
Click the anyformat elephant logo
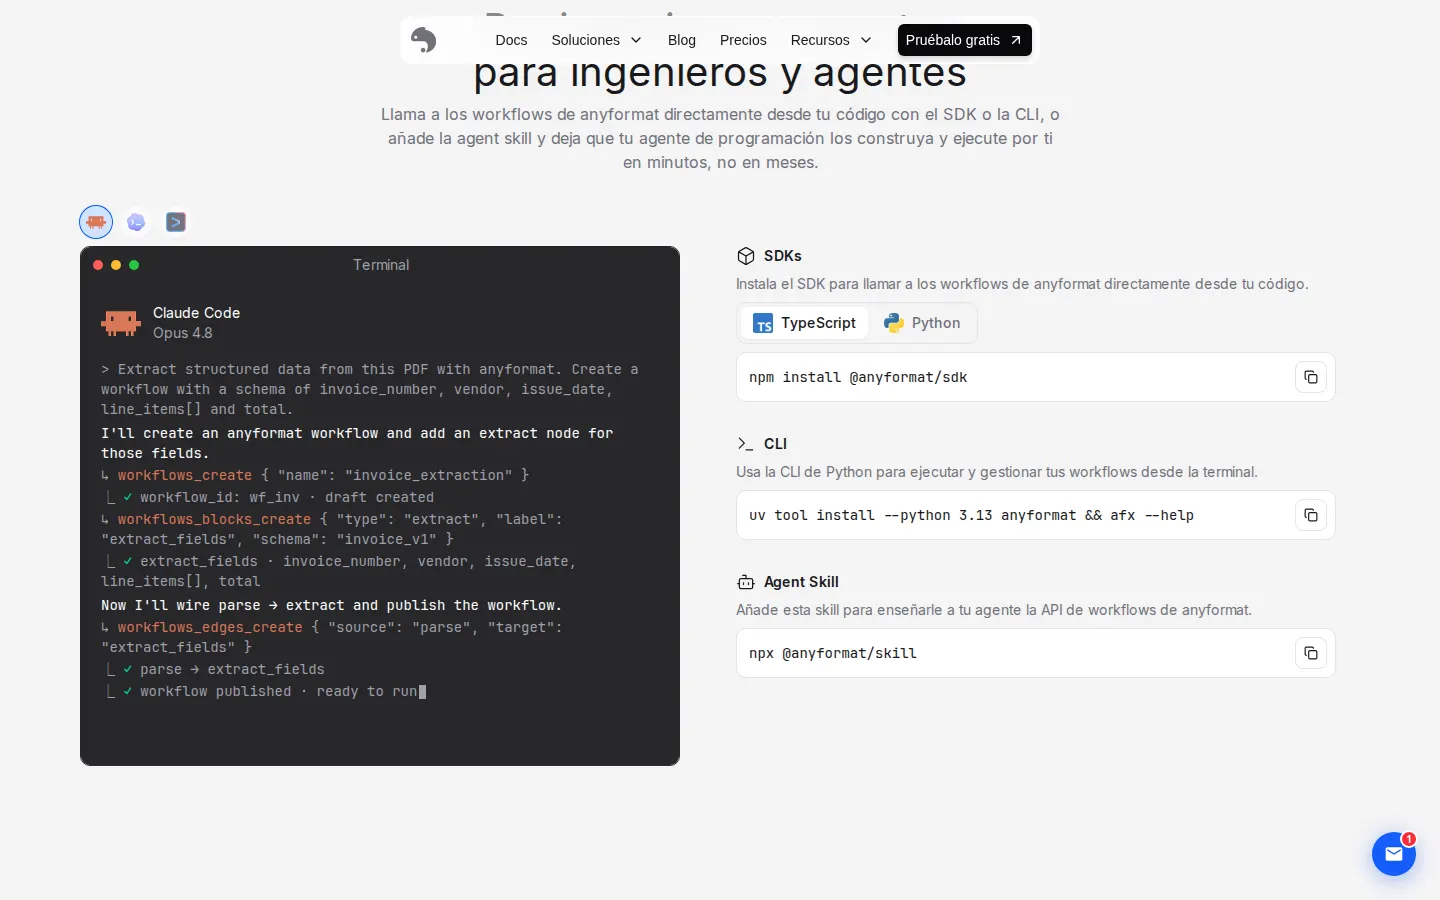(x=424, y=40)
